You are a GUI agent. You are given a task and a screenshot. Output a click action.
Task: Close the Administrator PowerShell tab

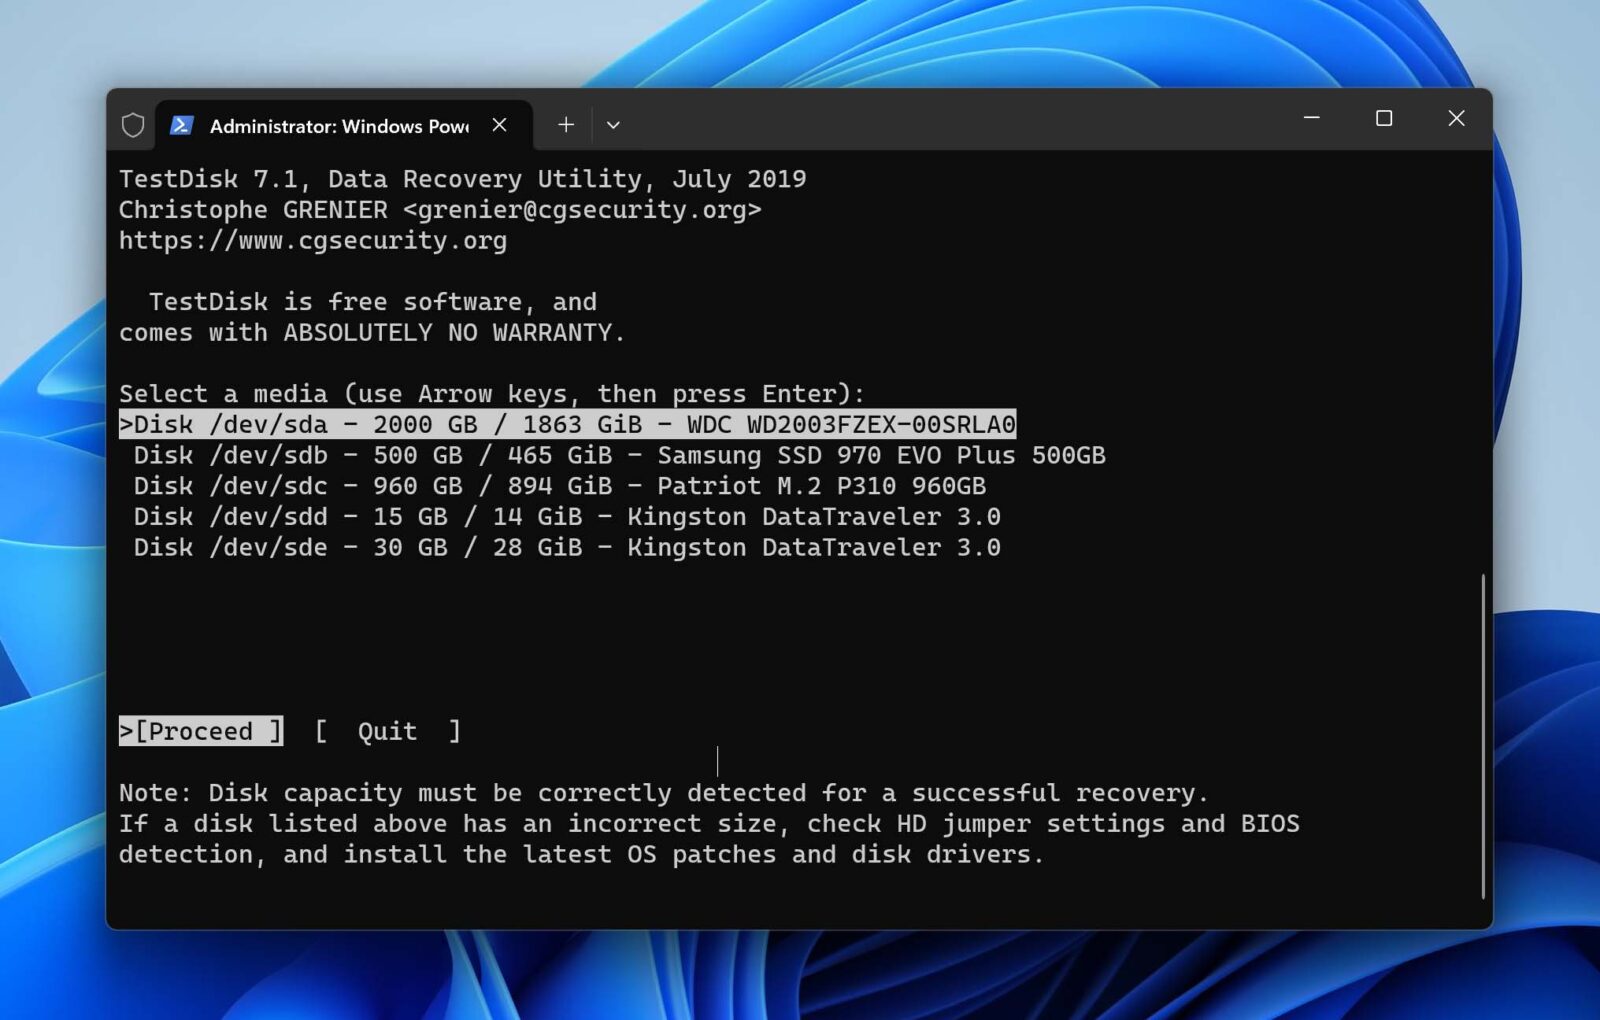[499, 124]
